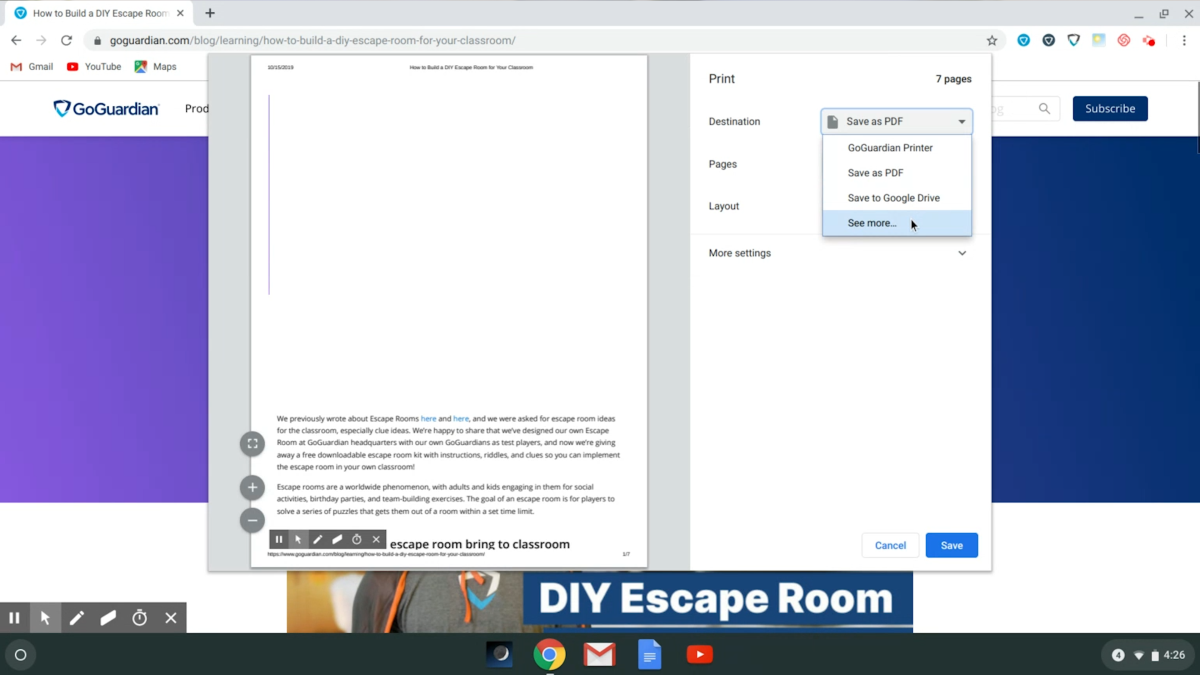Pause the screen recording in the bottom-left toolbar

click(x=14, y=618)
